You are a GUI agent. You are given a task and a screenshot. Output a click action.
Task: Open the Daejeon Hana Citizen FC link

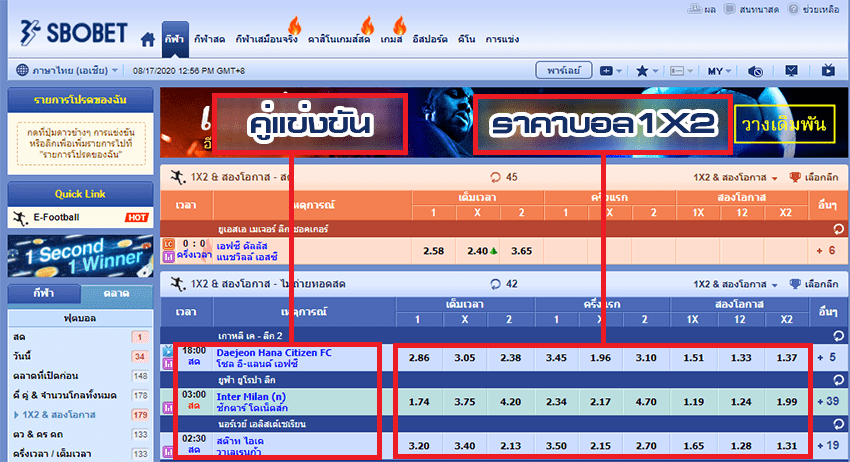click(274, 352)
